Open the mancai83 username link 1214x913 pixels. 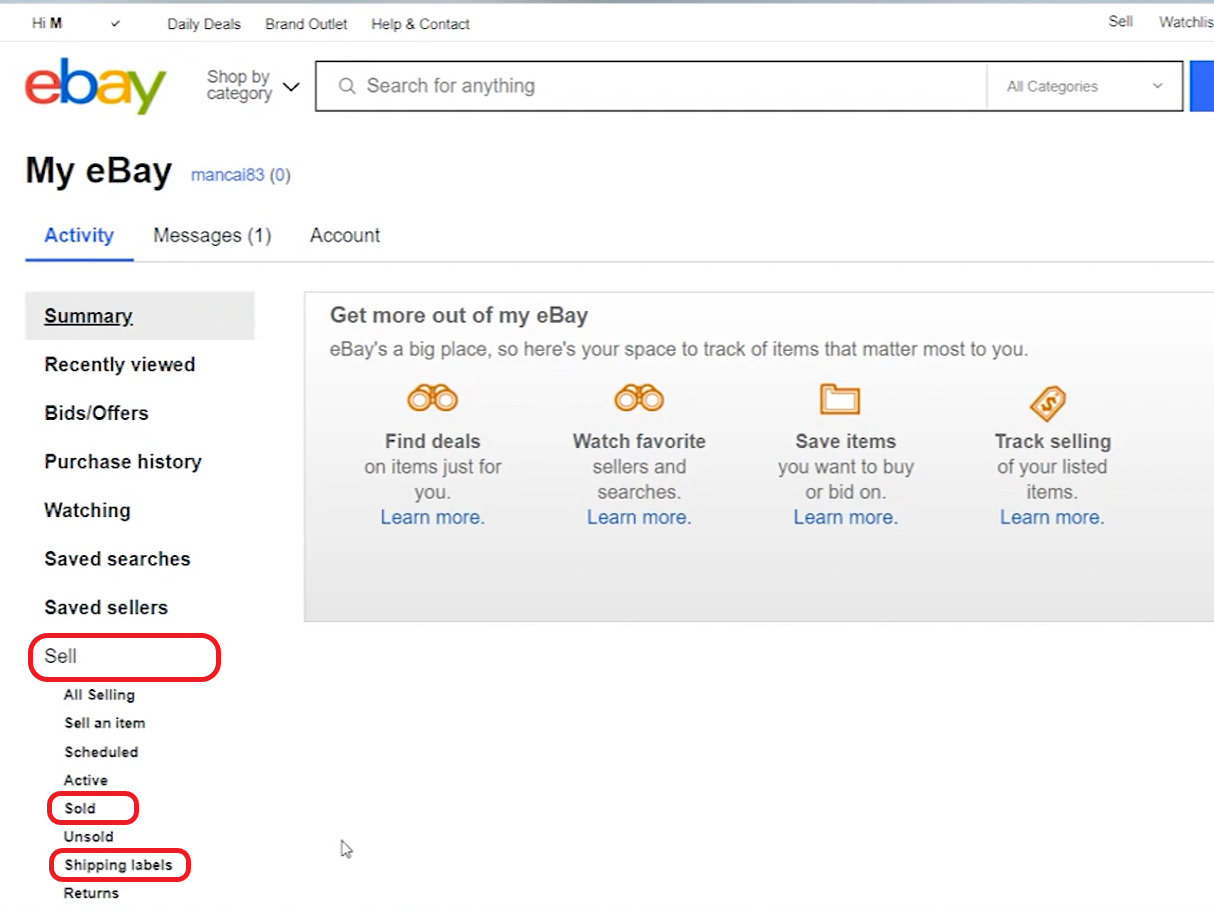coord(227,175)
